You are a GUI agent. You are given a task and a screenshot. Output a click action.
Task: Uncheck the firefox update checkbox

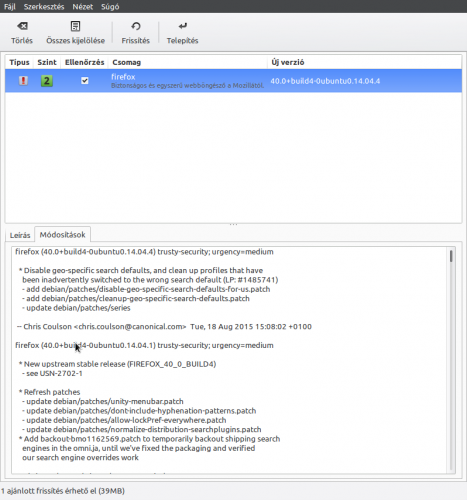(85, 81)
